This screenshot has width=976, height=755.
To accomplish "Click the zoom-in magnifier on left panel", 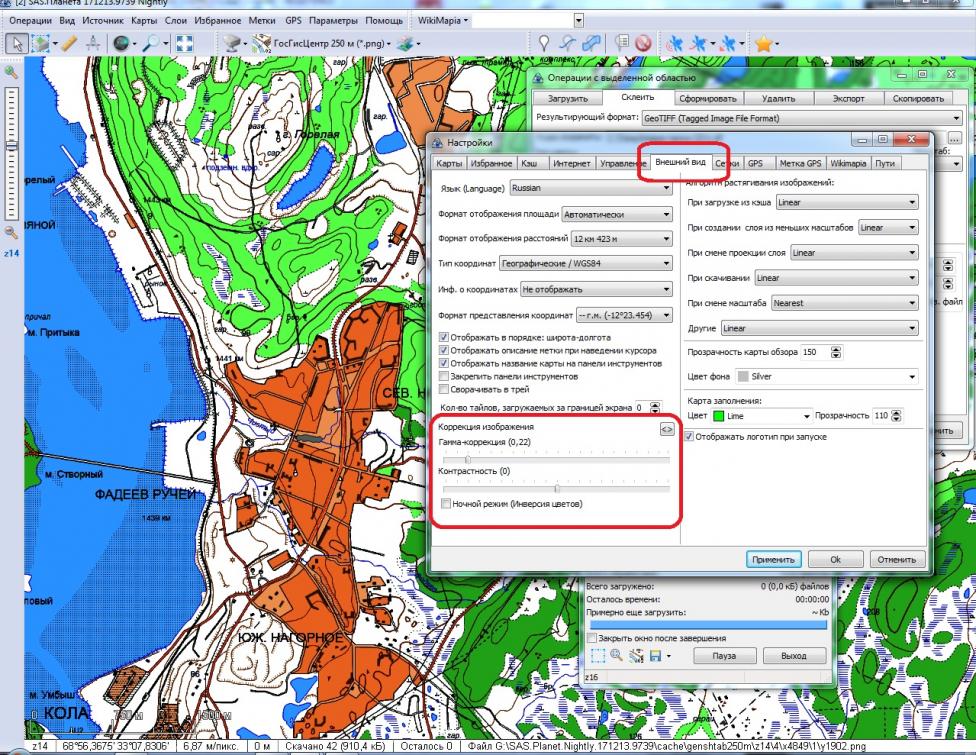I will coord(12,73).
